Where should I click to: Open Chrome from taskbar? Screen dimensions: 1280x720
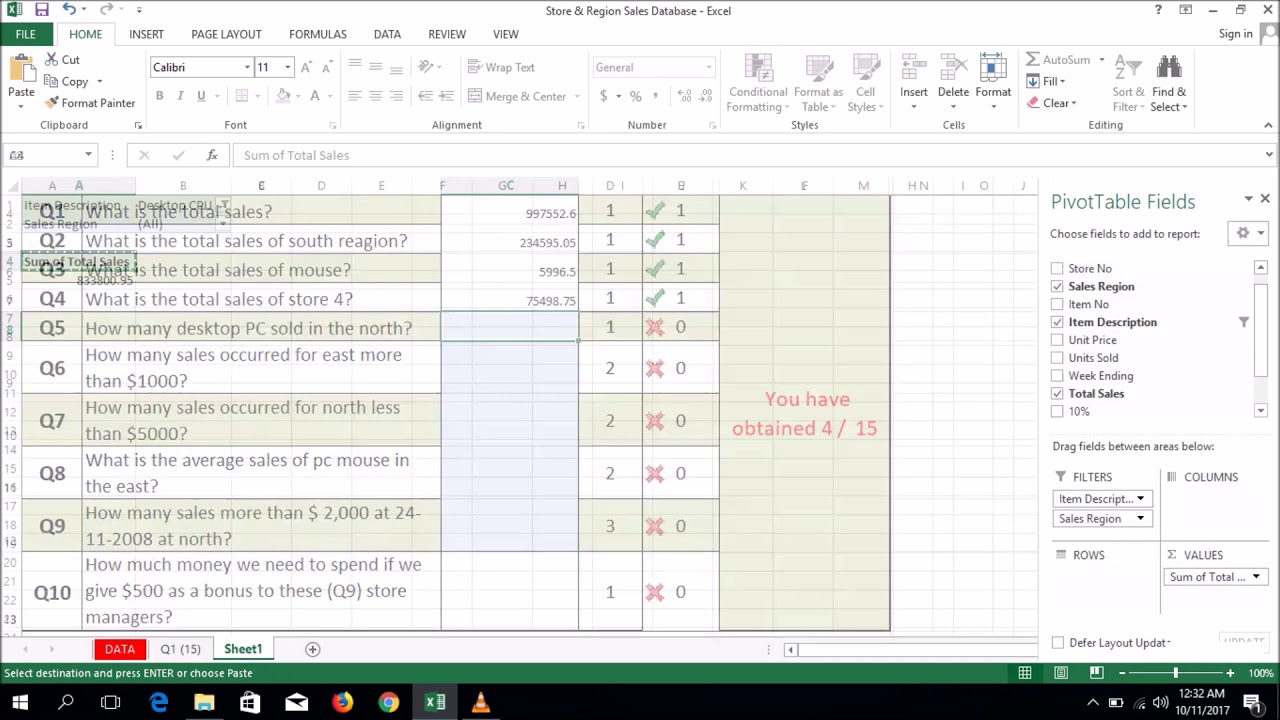pos(388,702)
